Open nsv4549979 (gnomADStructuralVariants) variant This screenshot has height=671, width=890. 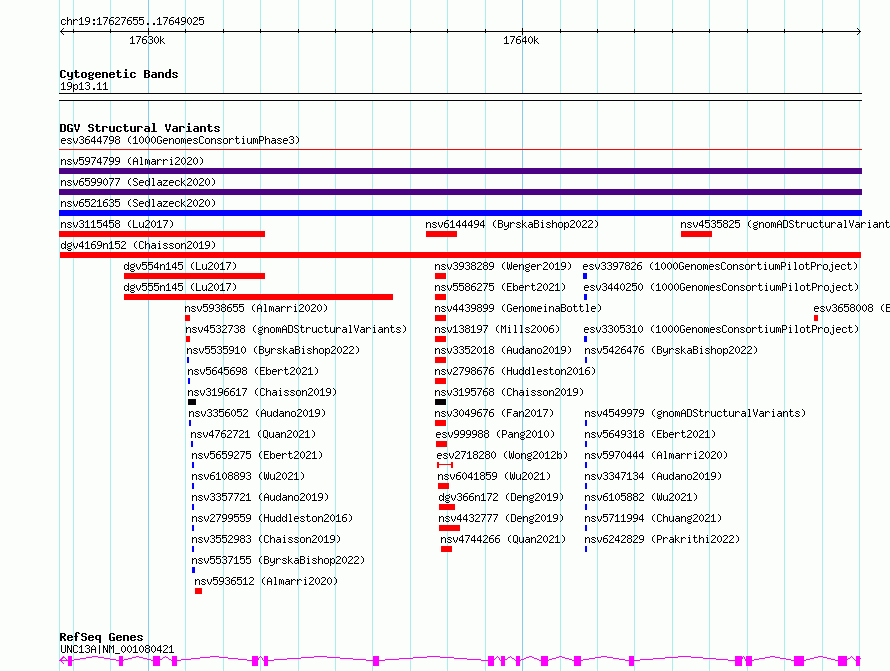pos(695,413)
